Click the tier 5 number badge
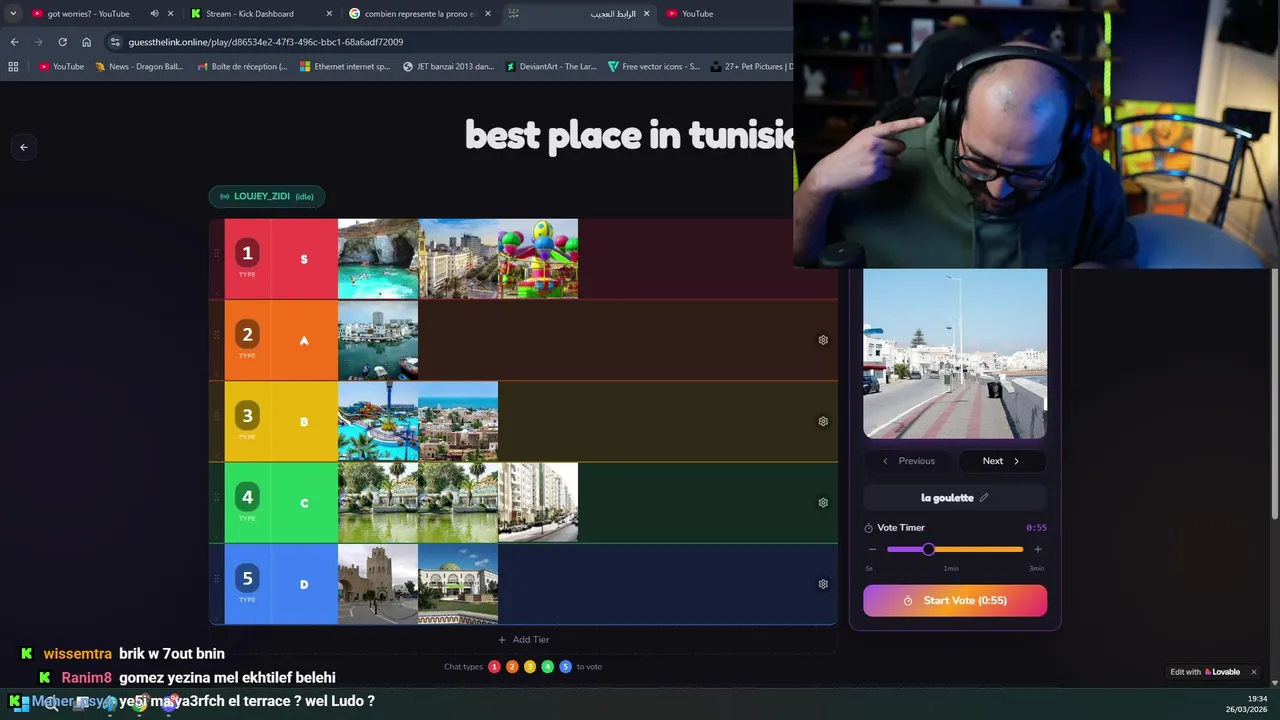Viewport: 1280px width, 720px height. (247, 578)
